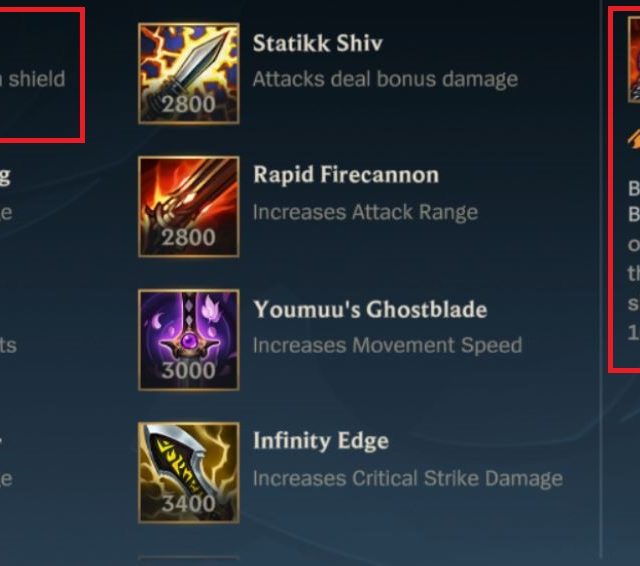Viewport: 640px width, 566px height.
Task: Click the Infinity Edge item name
Action: (321, 441)
